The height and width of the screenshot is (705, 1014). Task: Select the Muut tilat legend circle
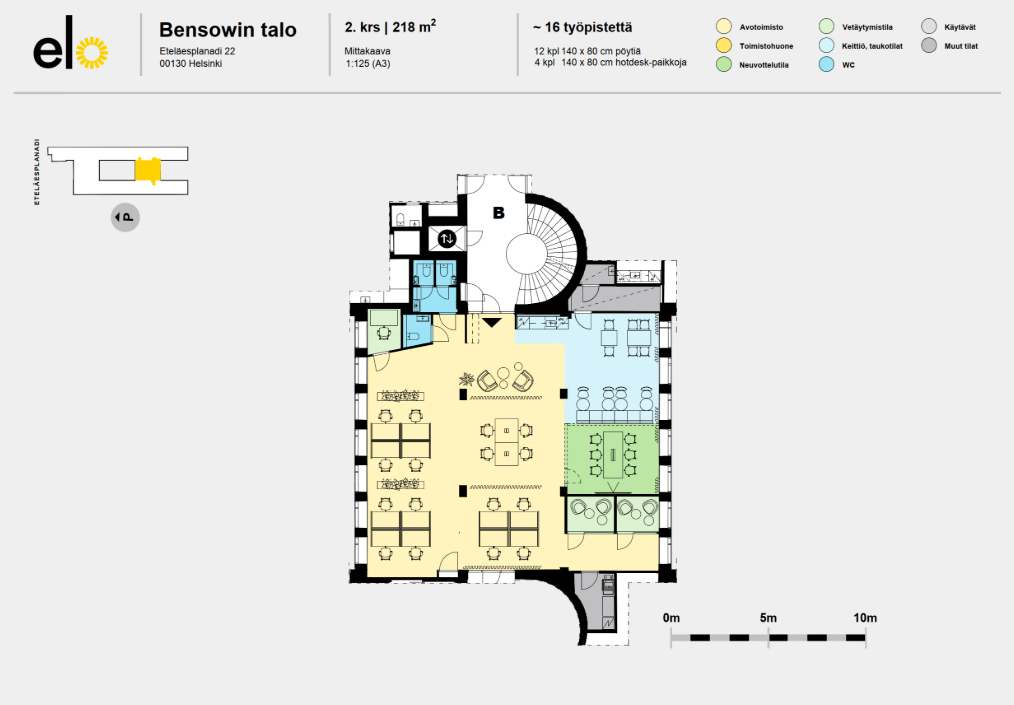coord(929,45)
